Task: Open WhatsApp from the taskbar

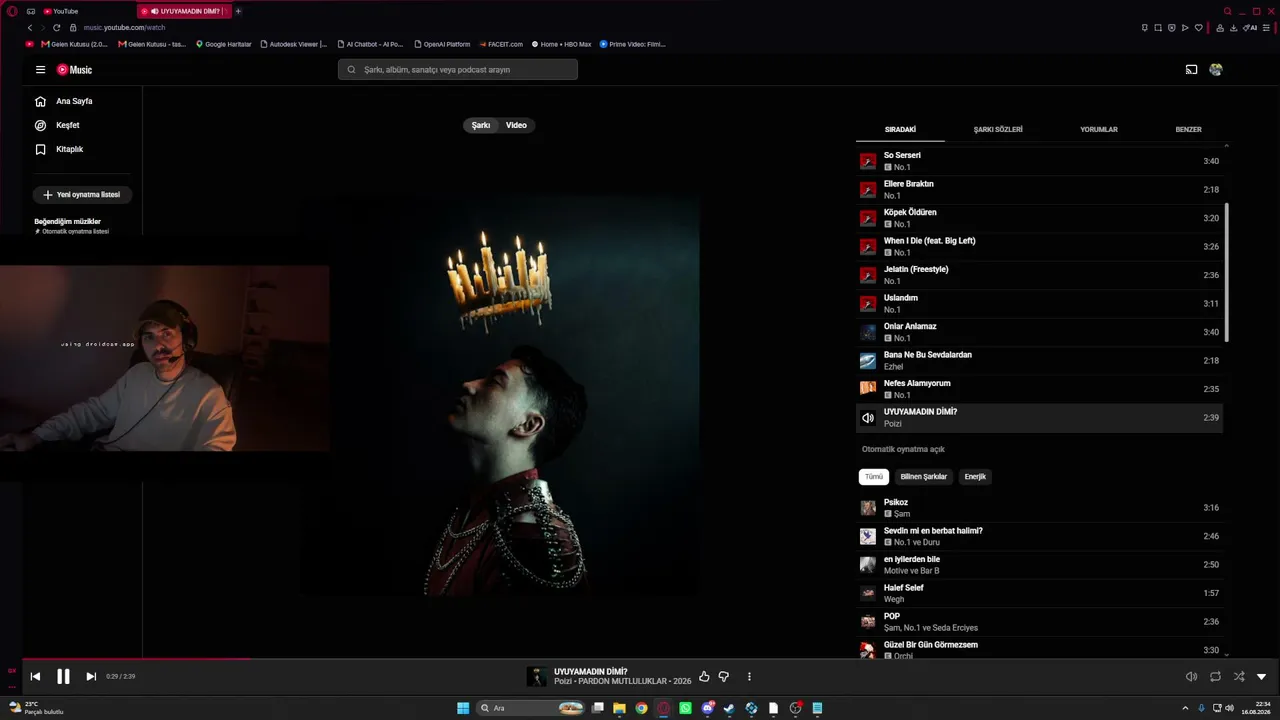Action: [685, 708]
